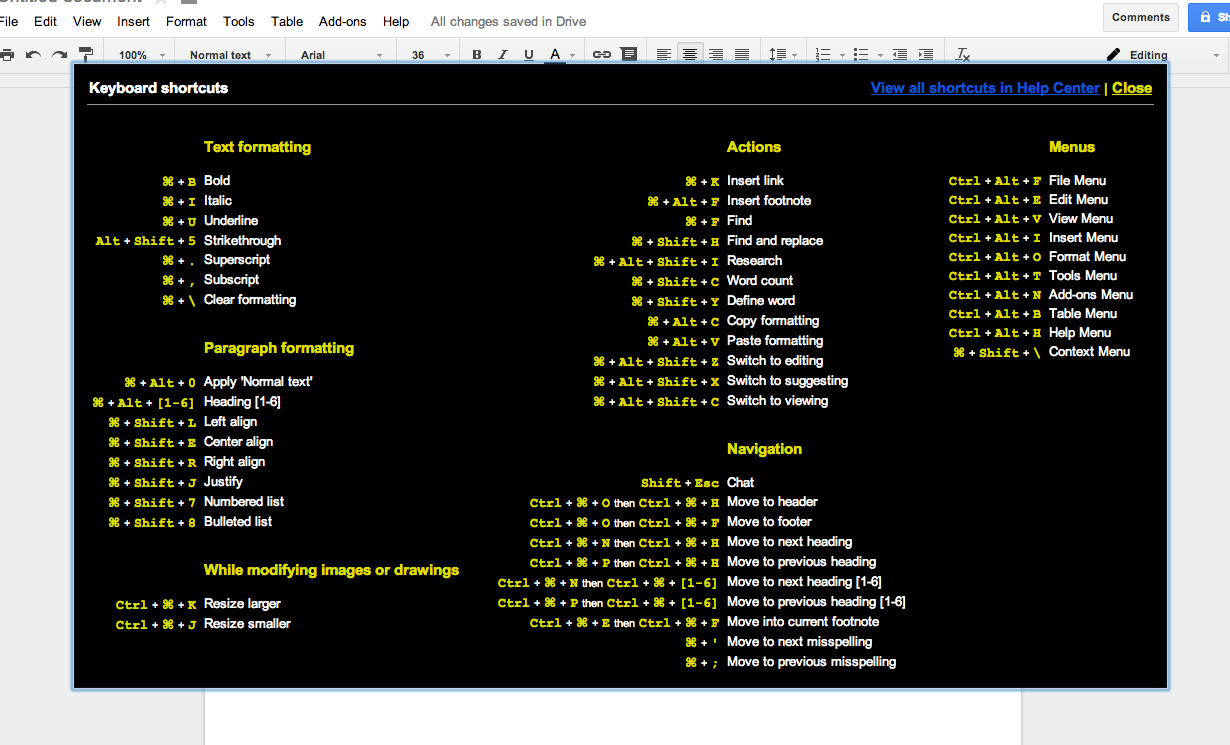The width and height of the screenshot is (1230, 745).
Task: Follow View all shortcuts in Help Center link
Action: pos(985,88)
